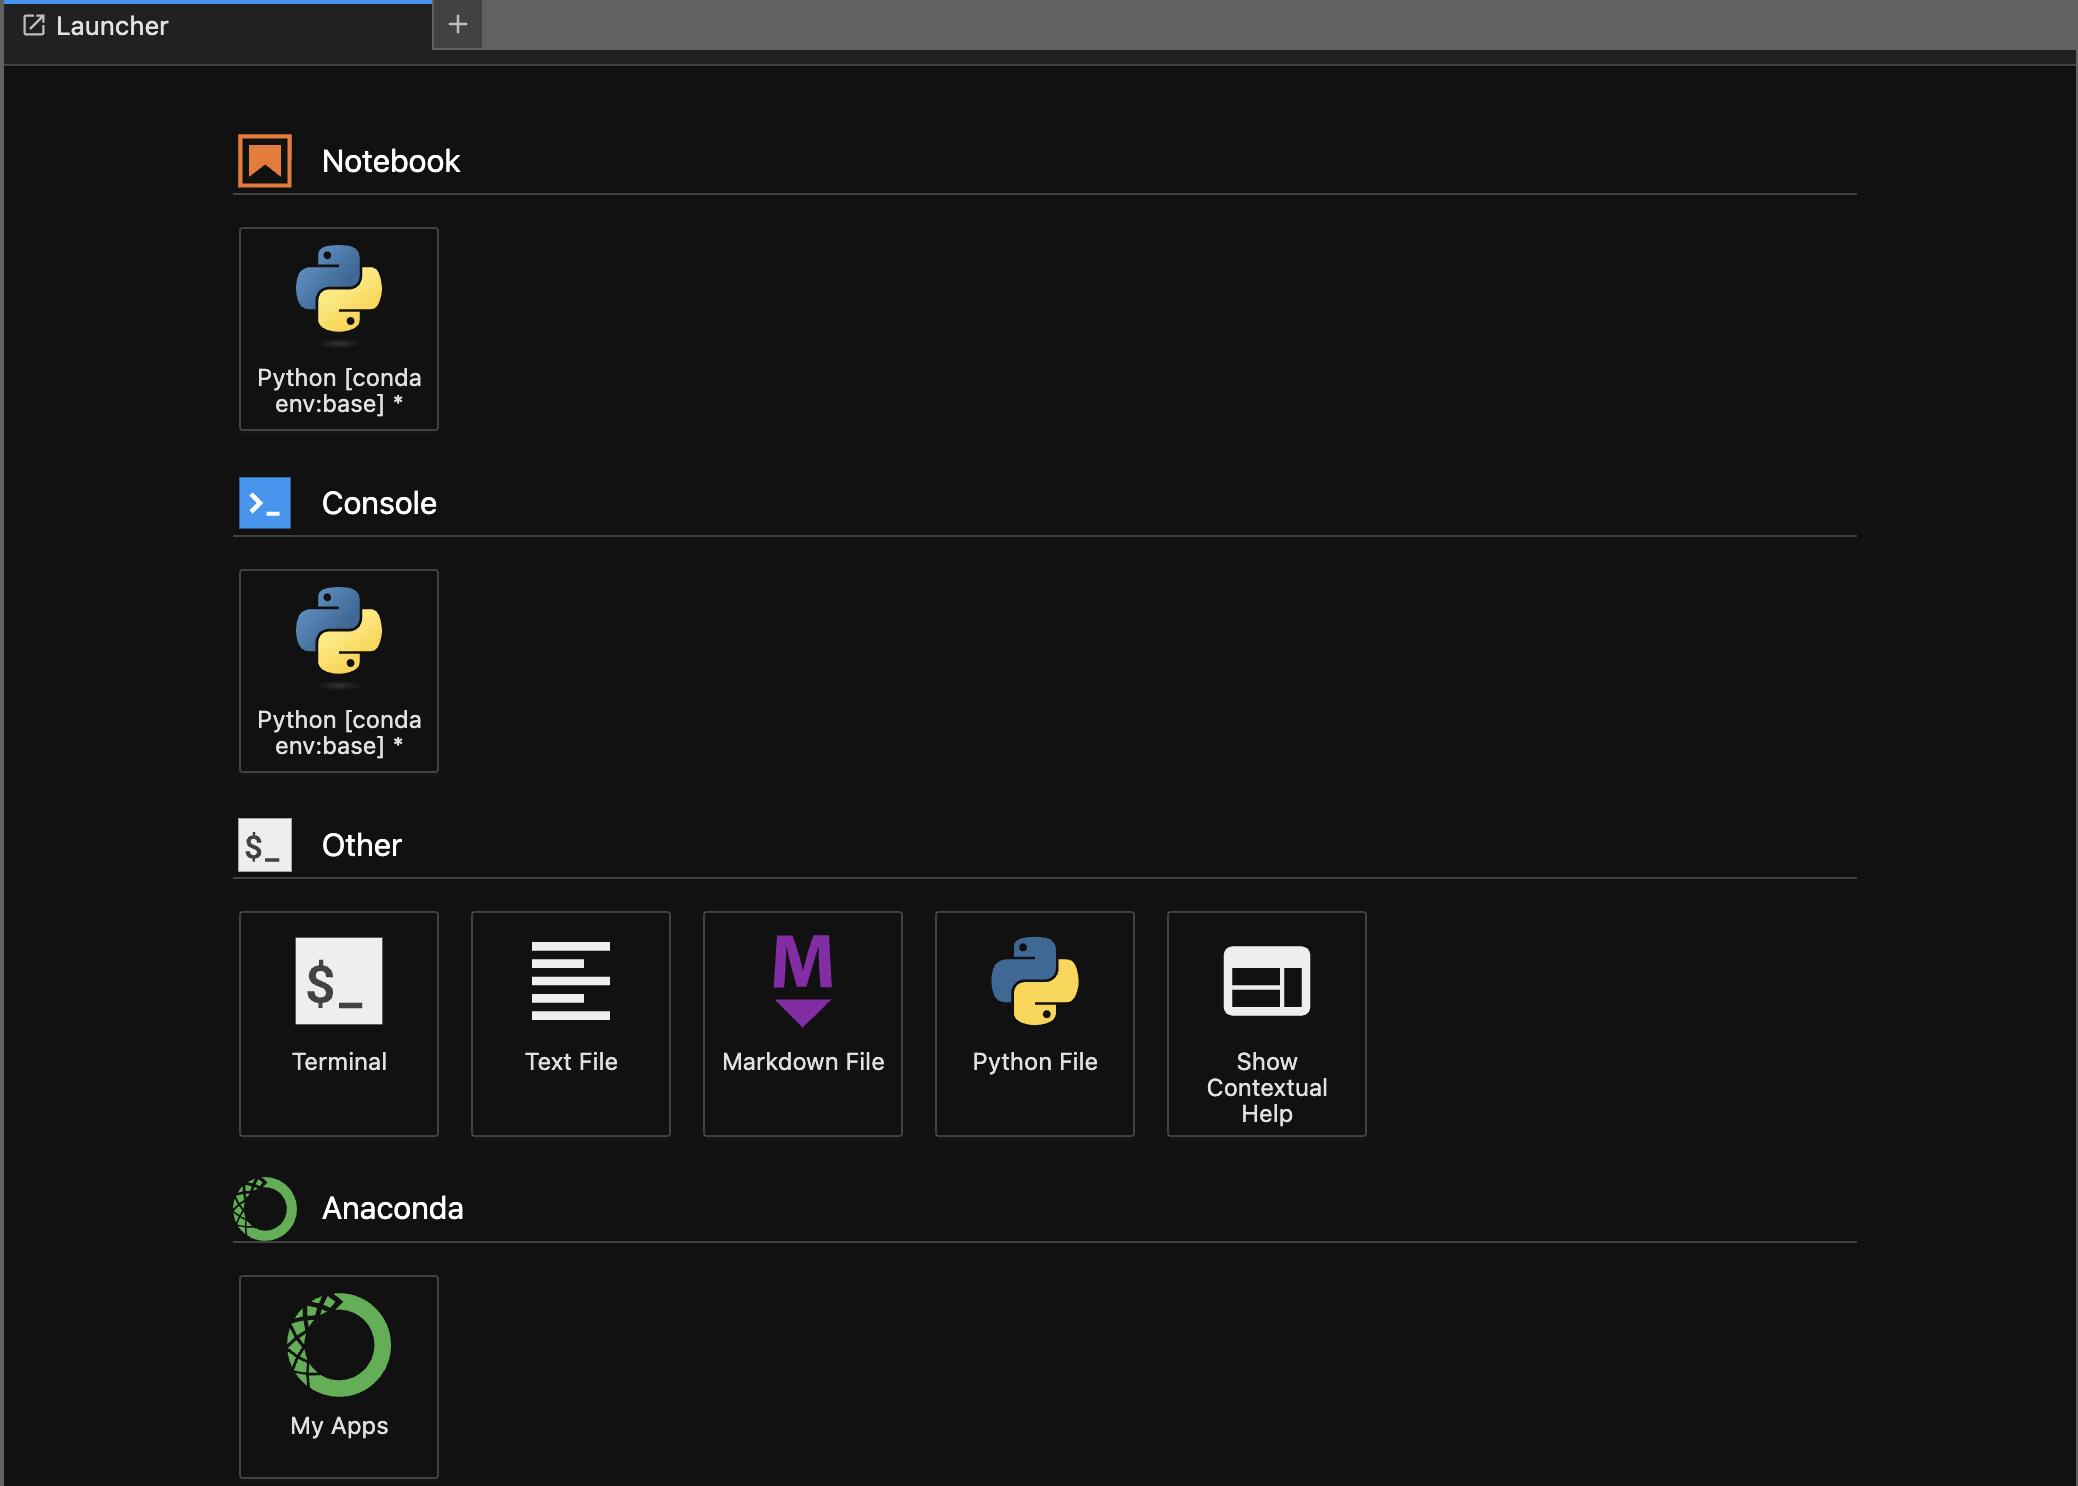Click the Console section prompt icon
2078x1486 pixels.
[x=265, y=503]
